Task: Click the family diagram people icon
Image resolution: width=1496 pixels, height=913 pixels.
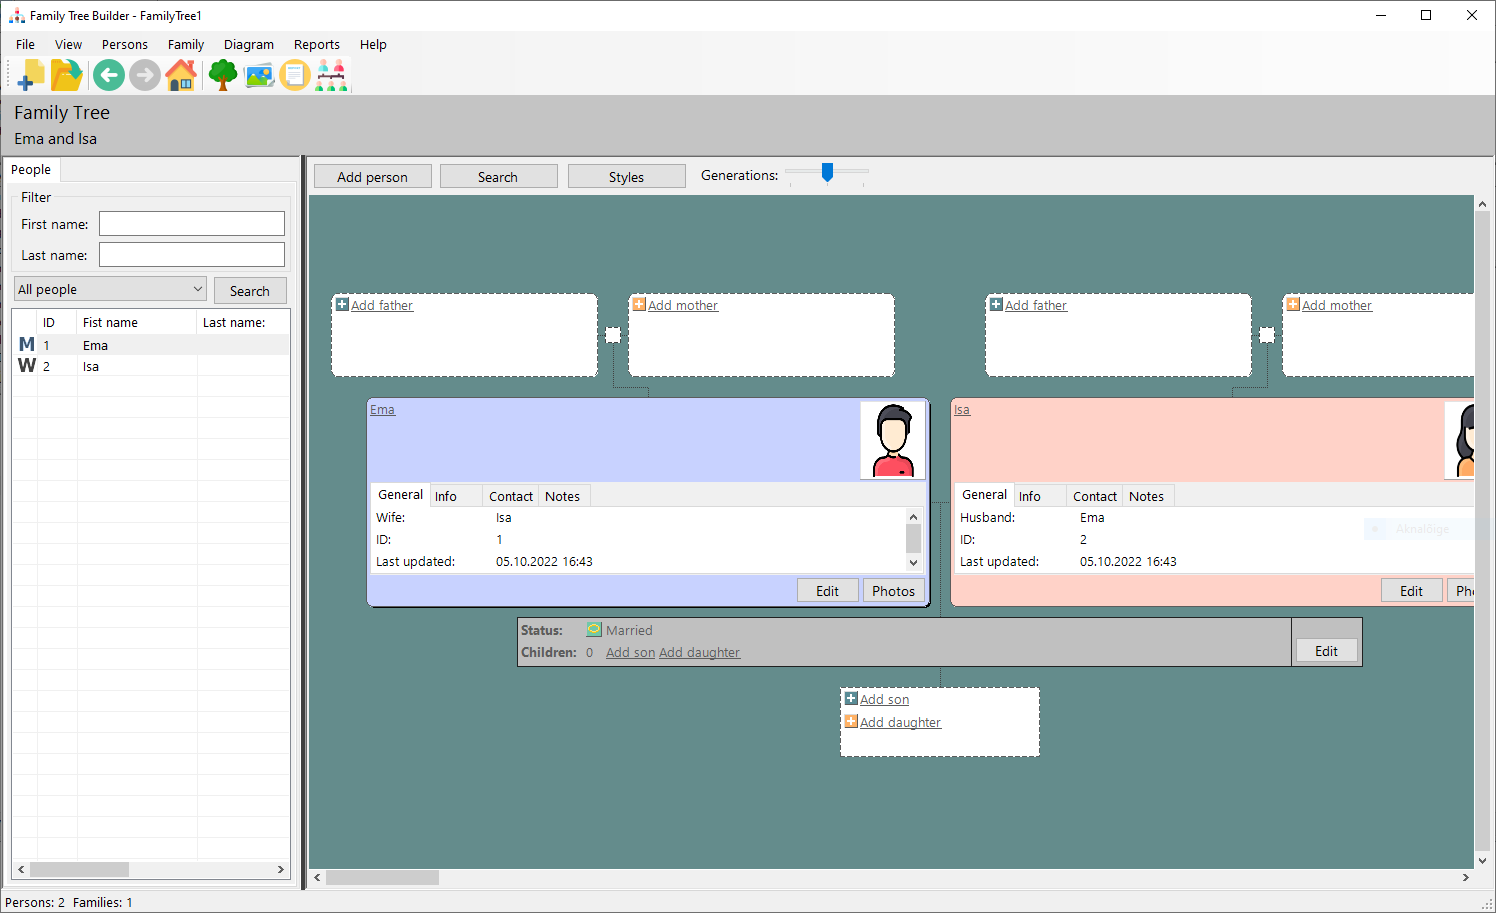Action: 332,75
